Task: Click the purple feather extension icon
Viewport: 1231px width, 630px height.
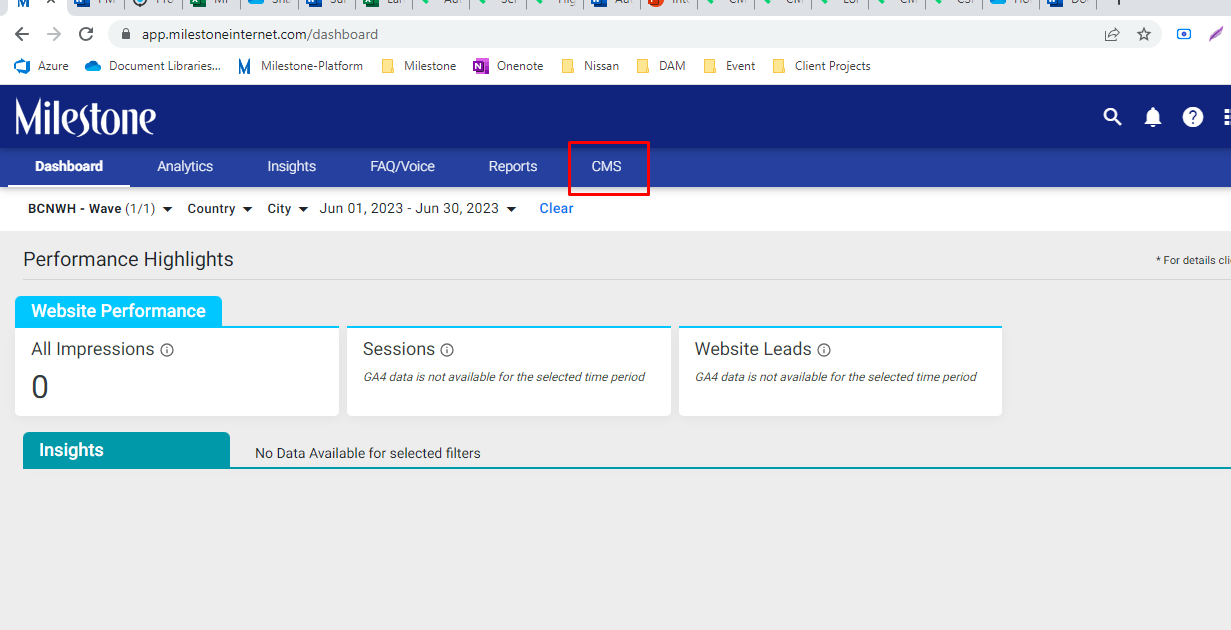Action: 1216,34
